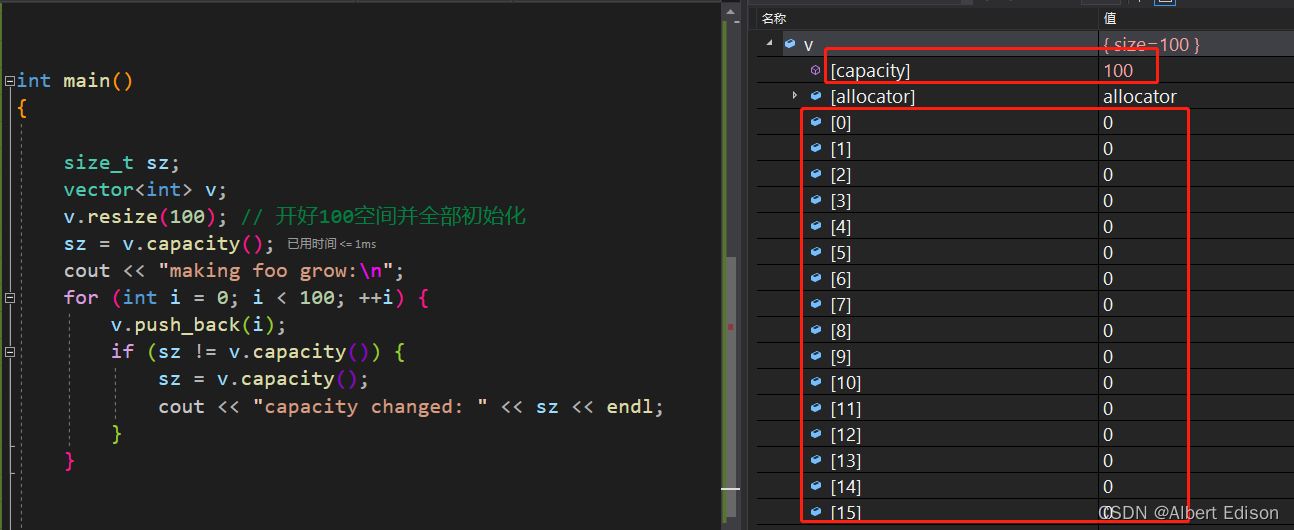The height and width of the screenshot is (530, 1294).
Task: Click the cube icon of element [2]
Action: click(815, 174)
